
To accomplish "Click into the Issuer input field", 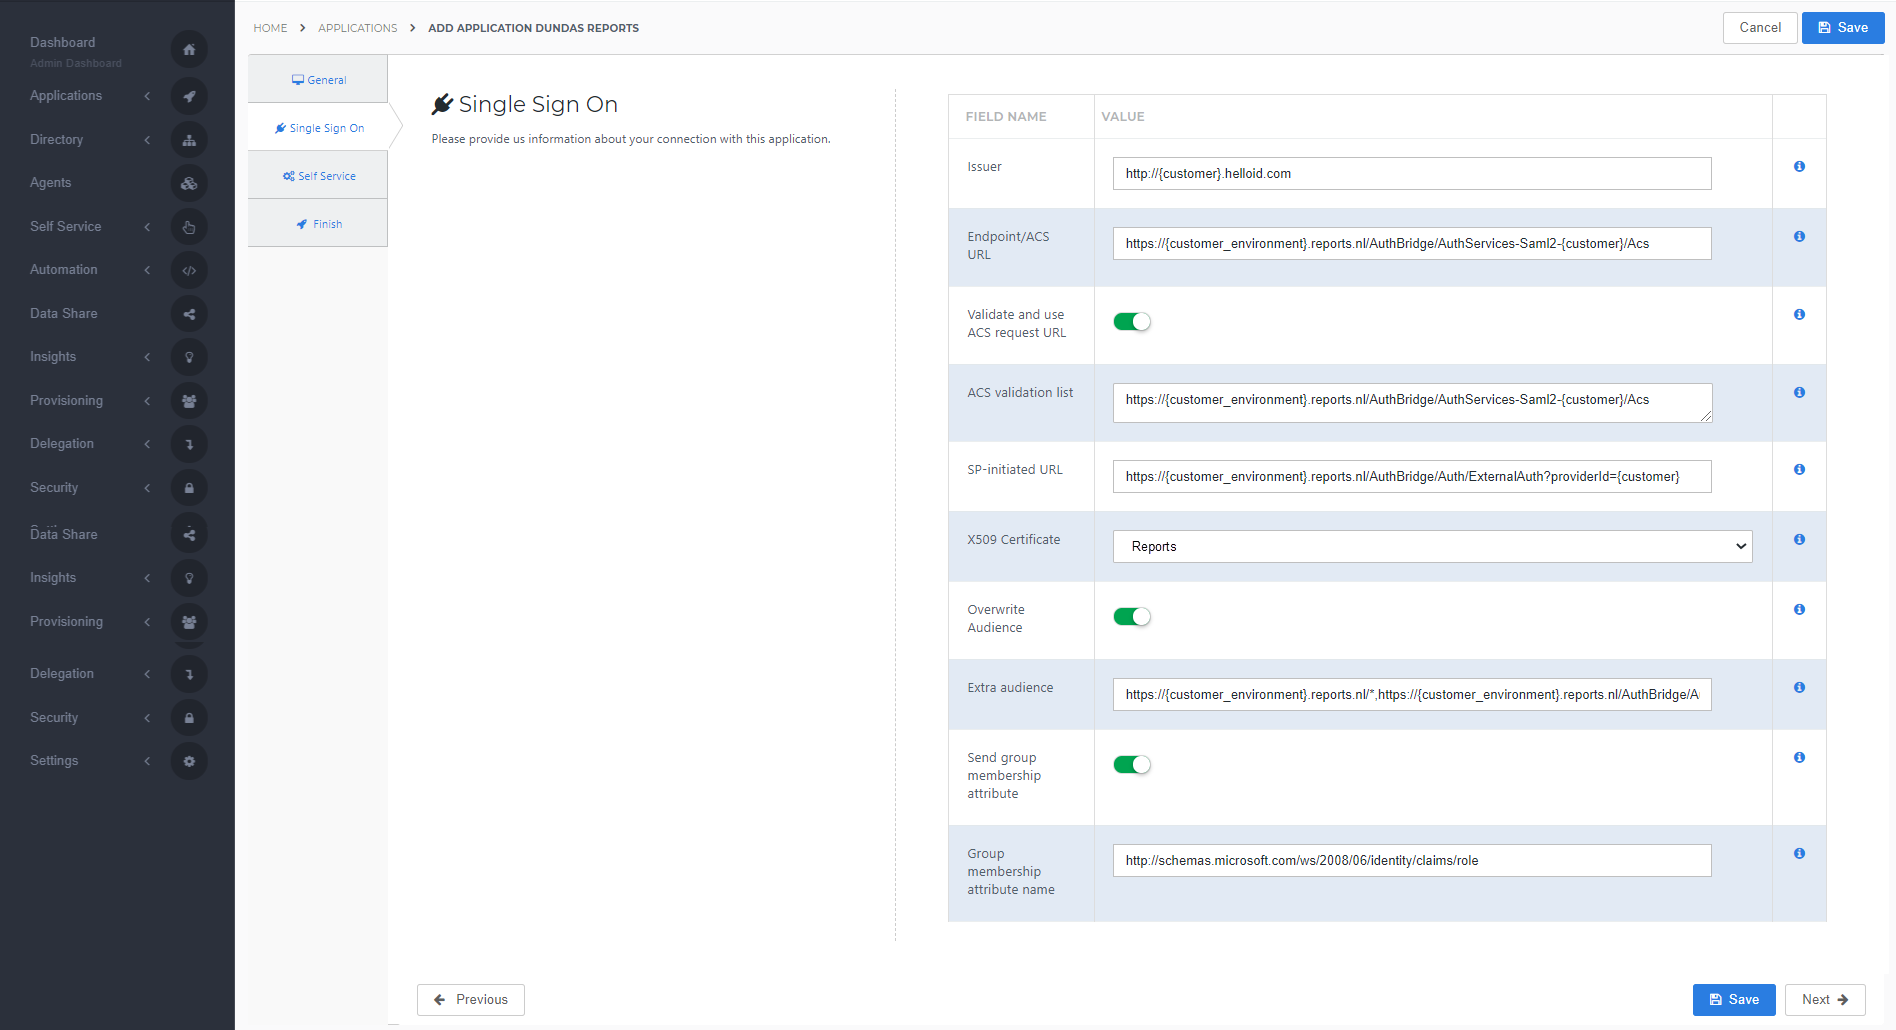I will [x=1412, y=174].
